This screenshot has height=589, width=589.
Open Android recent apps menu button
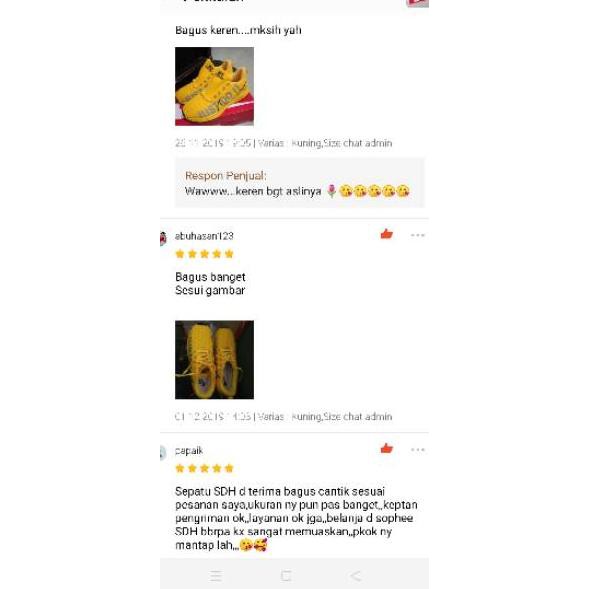coord(216,575)
